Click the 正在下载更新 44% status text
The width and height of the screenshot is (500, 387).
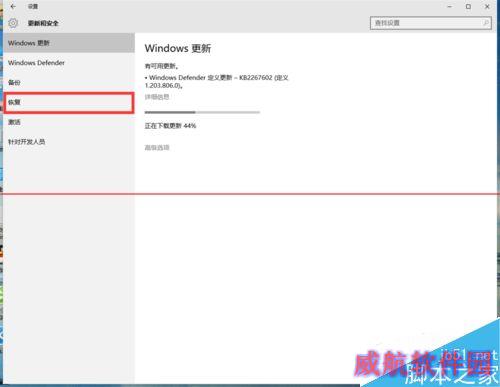click(170, 126)
